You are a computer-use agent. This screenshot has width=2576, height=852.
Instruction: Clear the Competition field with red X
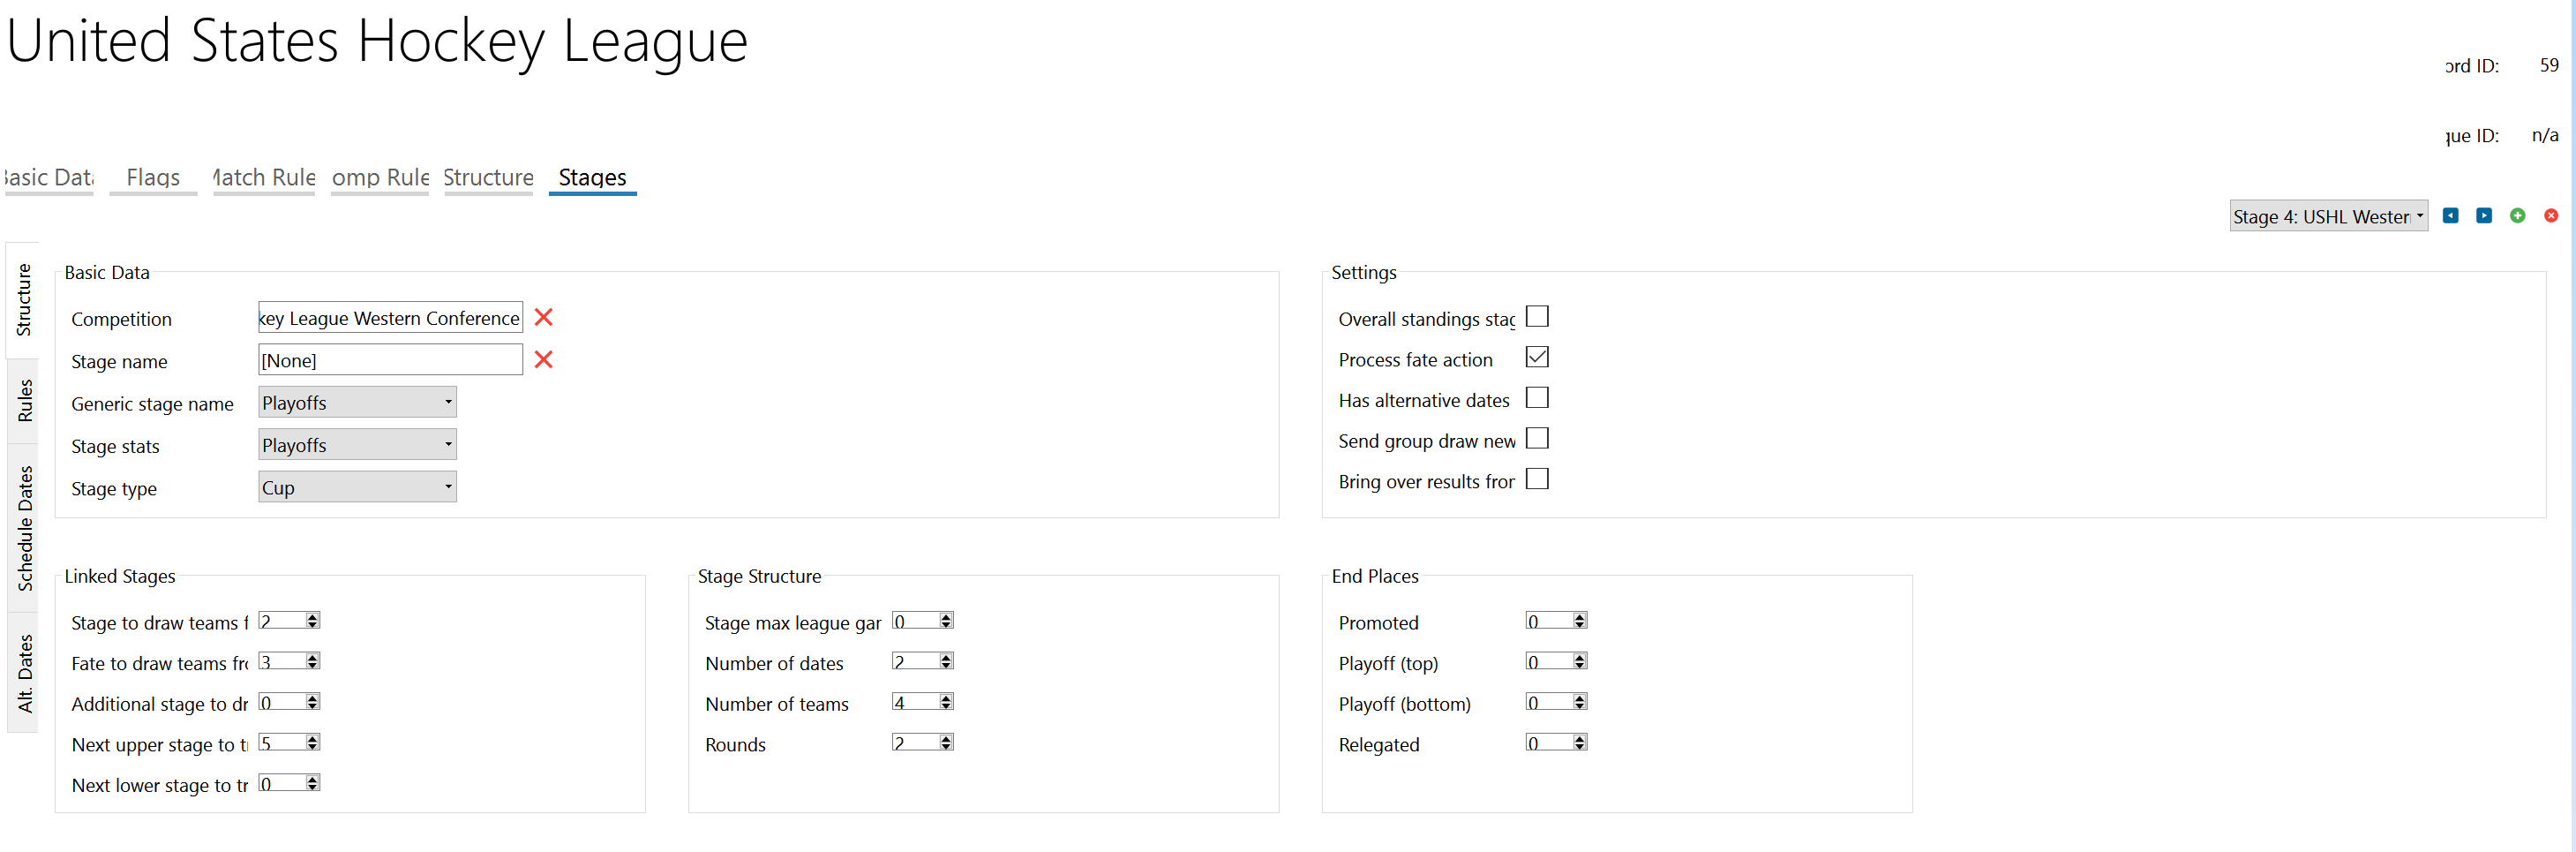544,318
